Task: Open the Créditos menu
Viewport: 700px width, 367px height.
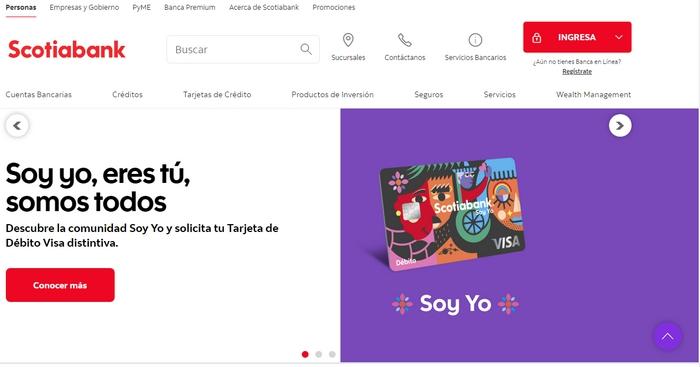Action: coord(128,95)
